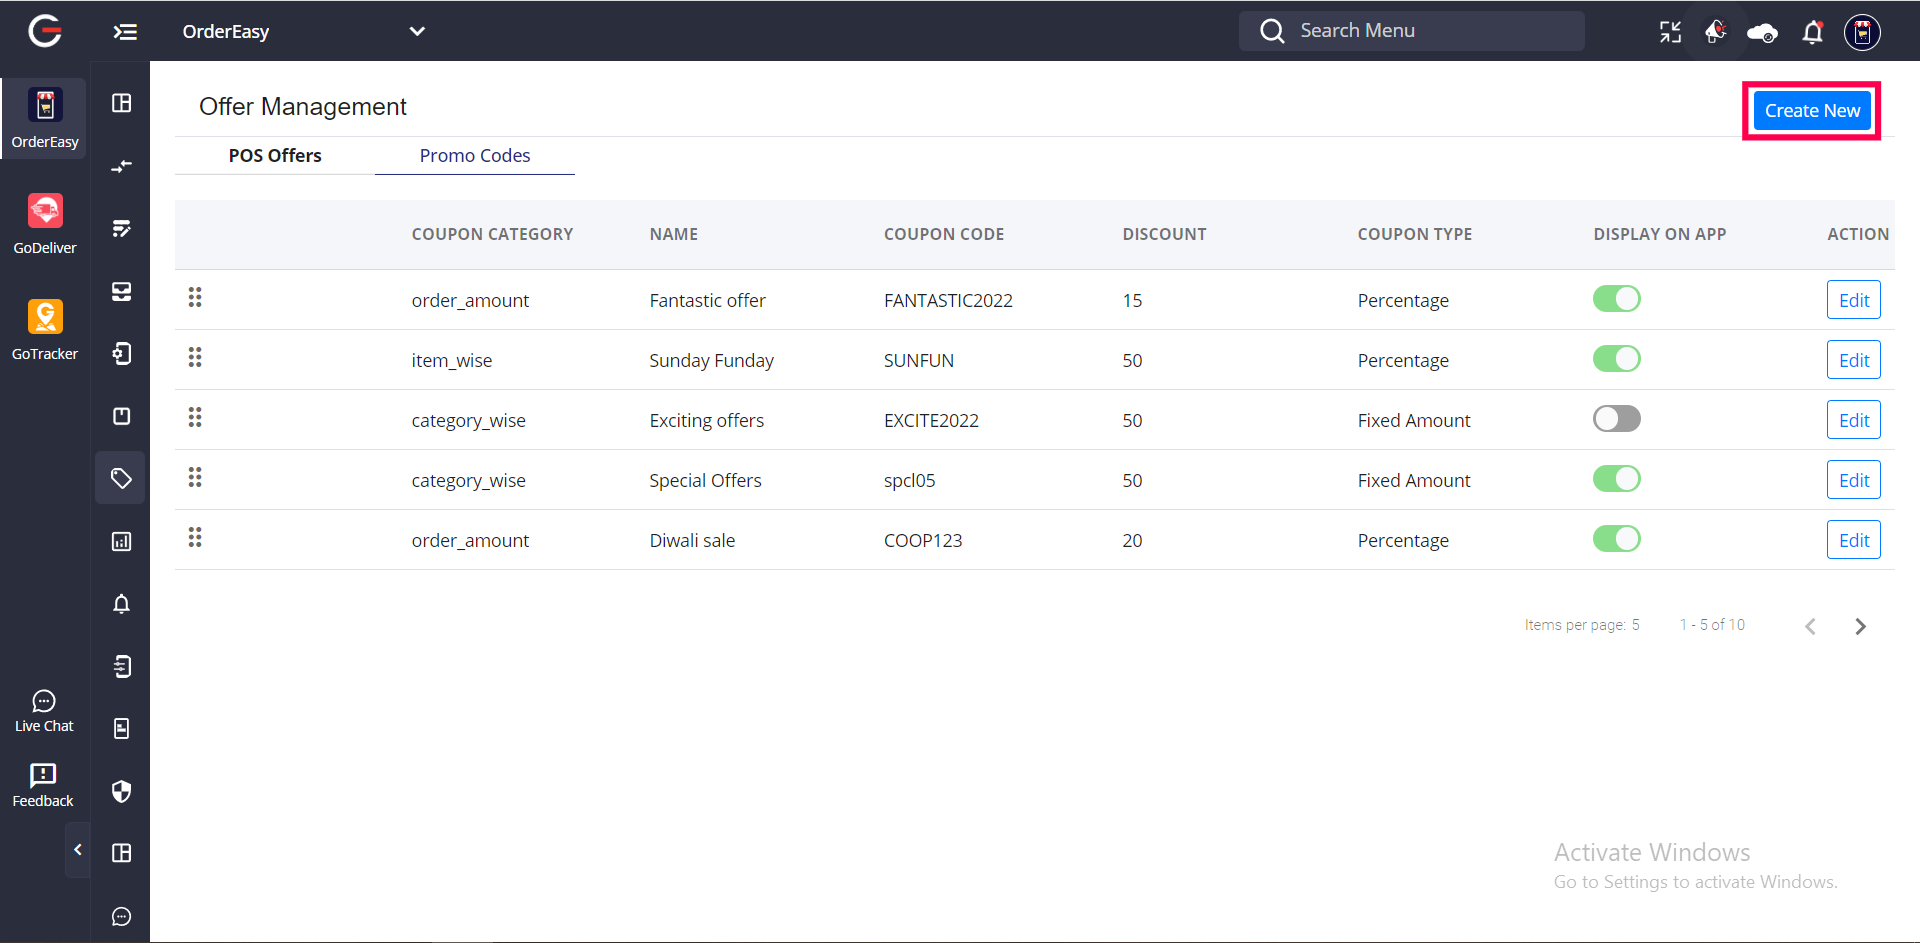Open the user profile avatar
The height and width of the screenshot is (943, 1920).
tap(1862, 32)
